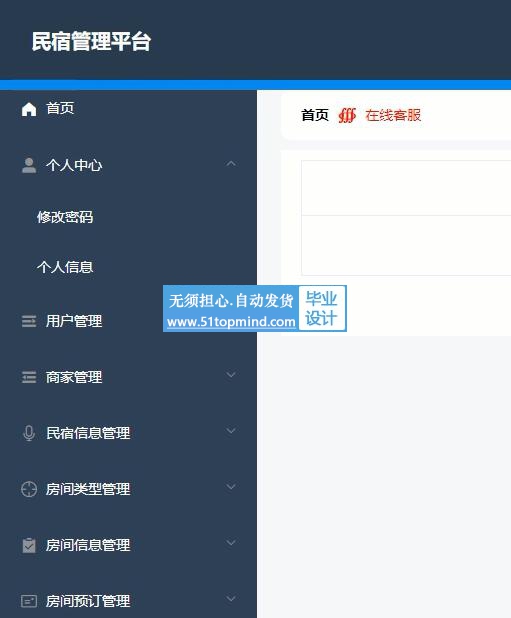Image resolution: width=511 pixels, height=618 pixels.
Task: Expand the 商家管理 chevron
Action: point(231,374)
